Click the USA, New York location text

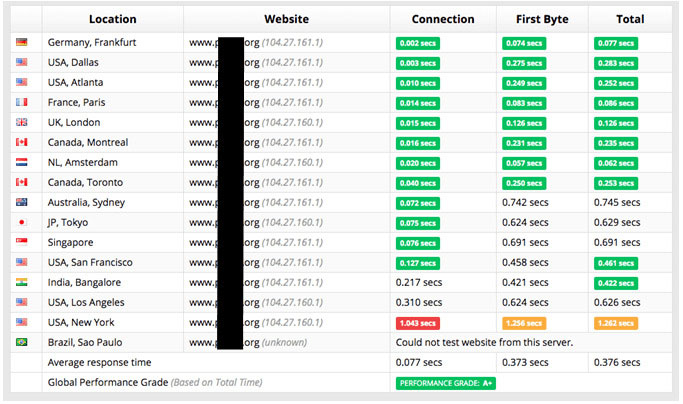[81, 323]
